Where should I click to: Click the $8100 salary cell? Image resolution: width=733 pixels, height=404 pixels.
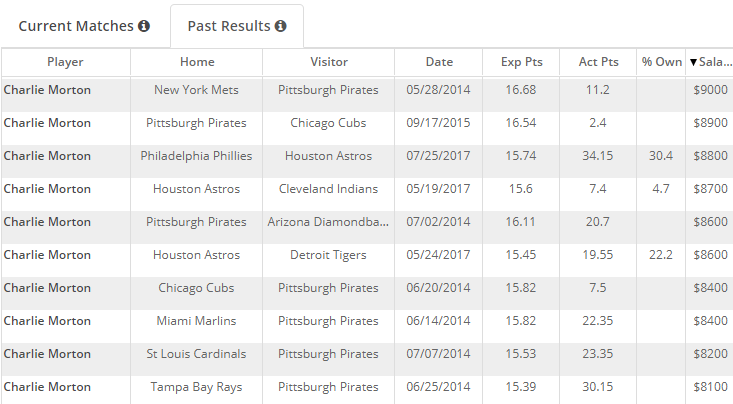(710, 387)
